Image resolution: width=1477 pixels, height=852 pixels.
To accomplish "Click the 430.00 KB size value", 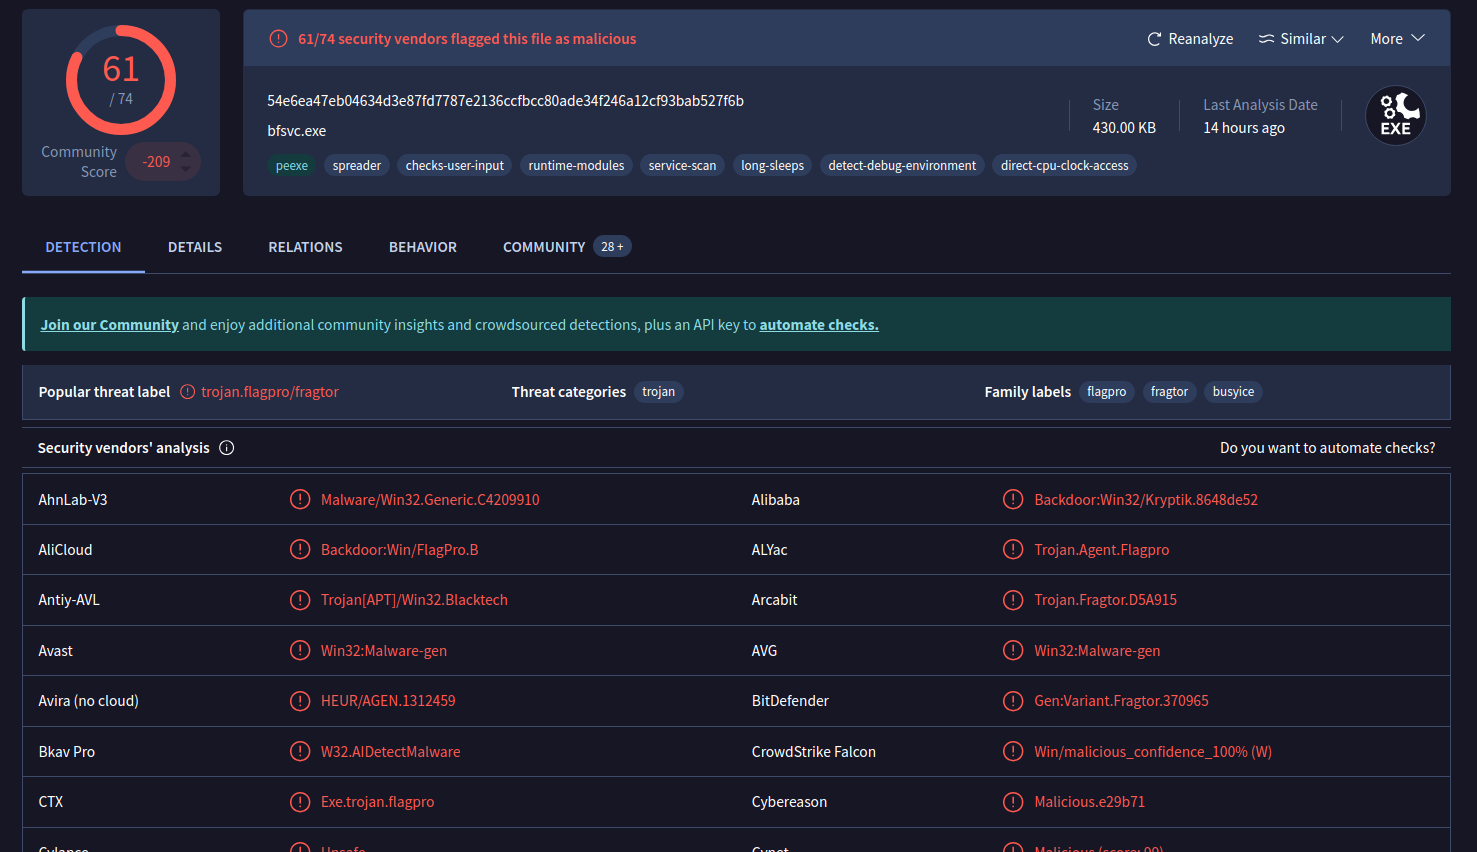I will tap(1124, 128).
